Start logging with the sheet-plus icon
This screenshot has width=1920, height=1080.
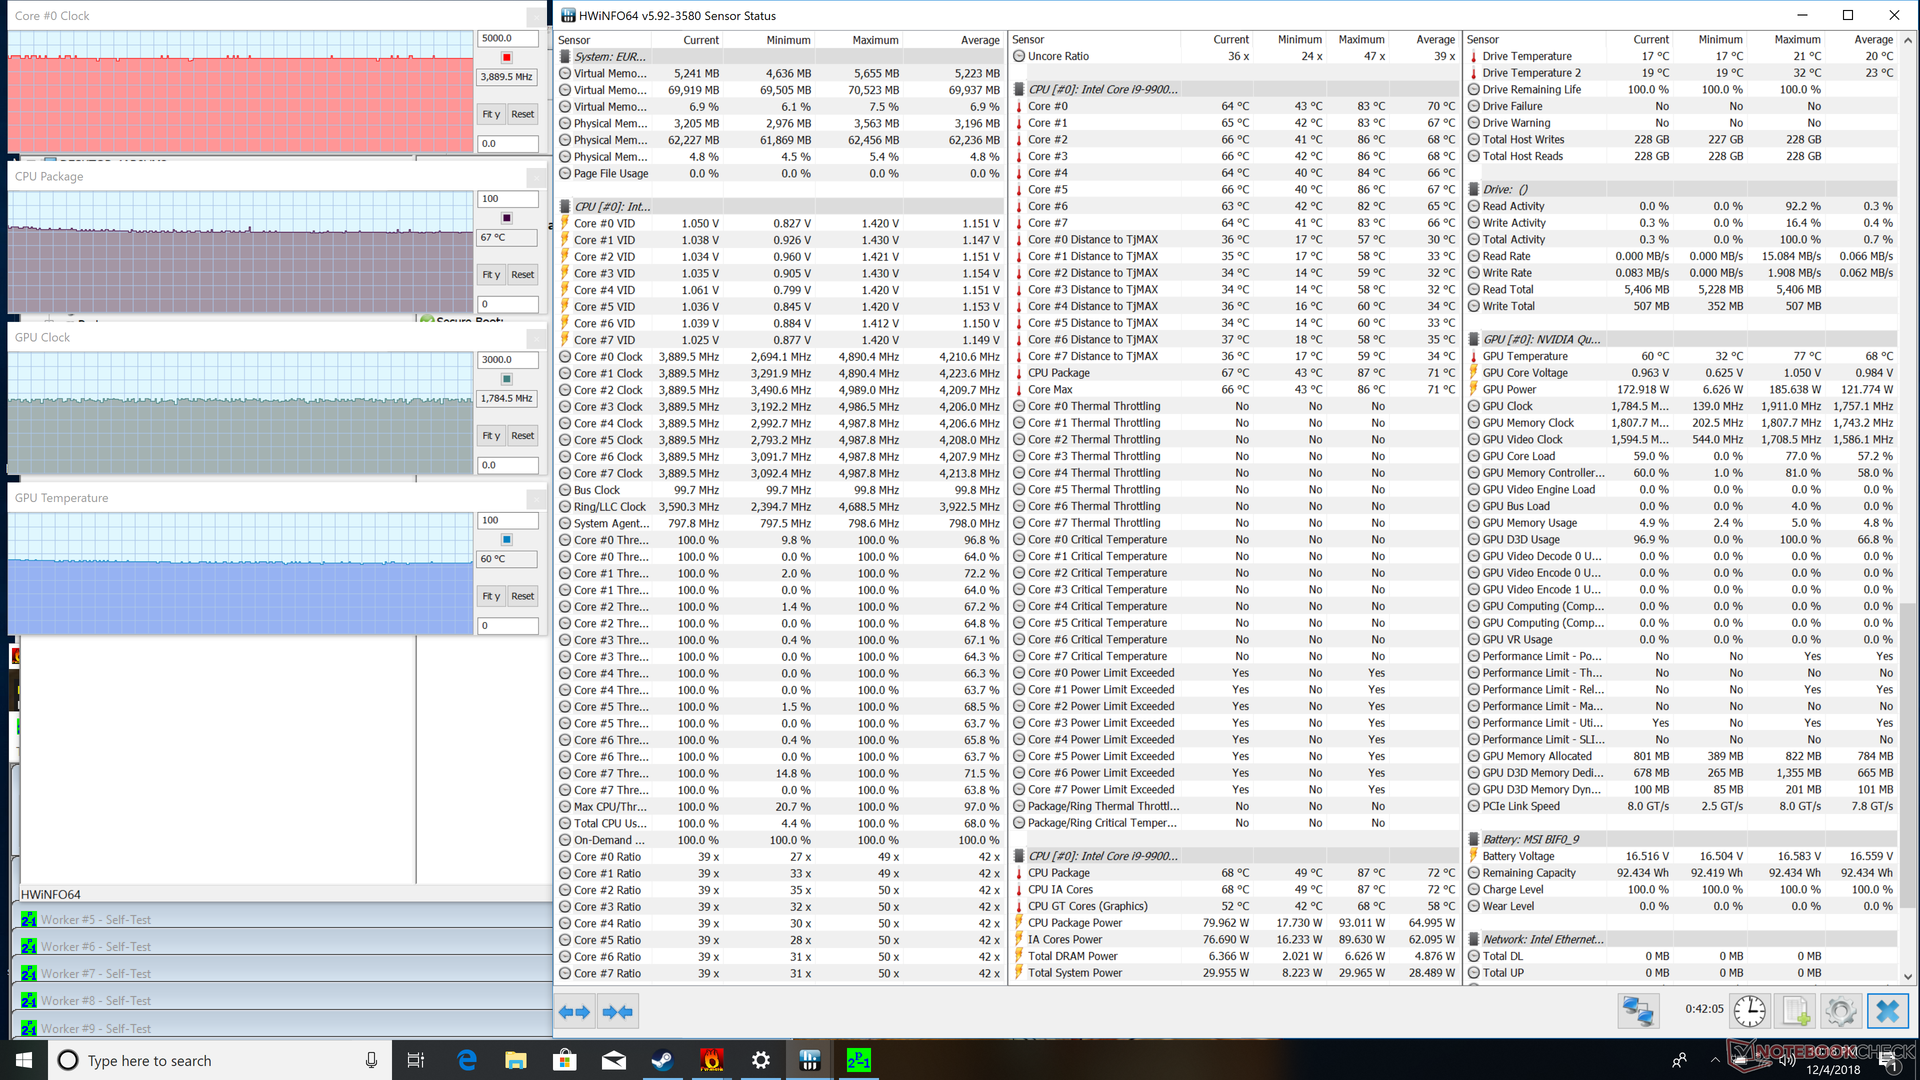1795,1011
